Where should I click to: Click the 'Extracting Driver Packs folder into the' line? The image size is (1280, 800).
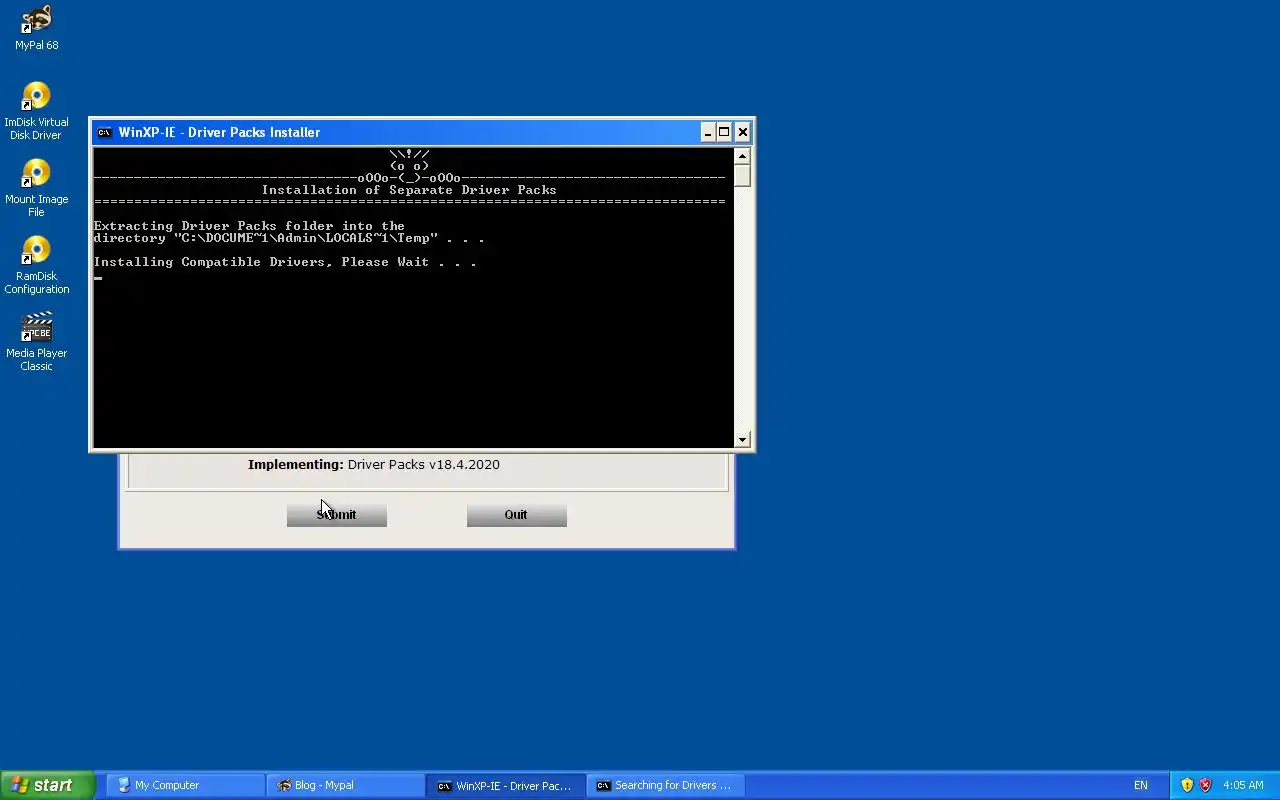[249, 226]
